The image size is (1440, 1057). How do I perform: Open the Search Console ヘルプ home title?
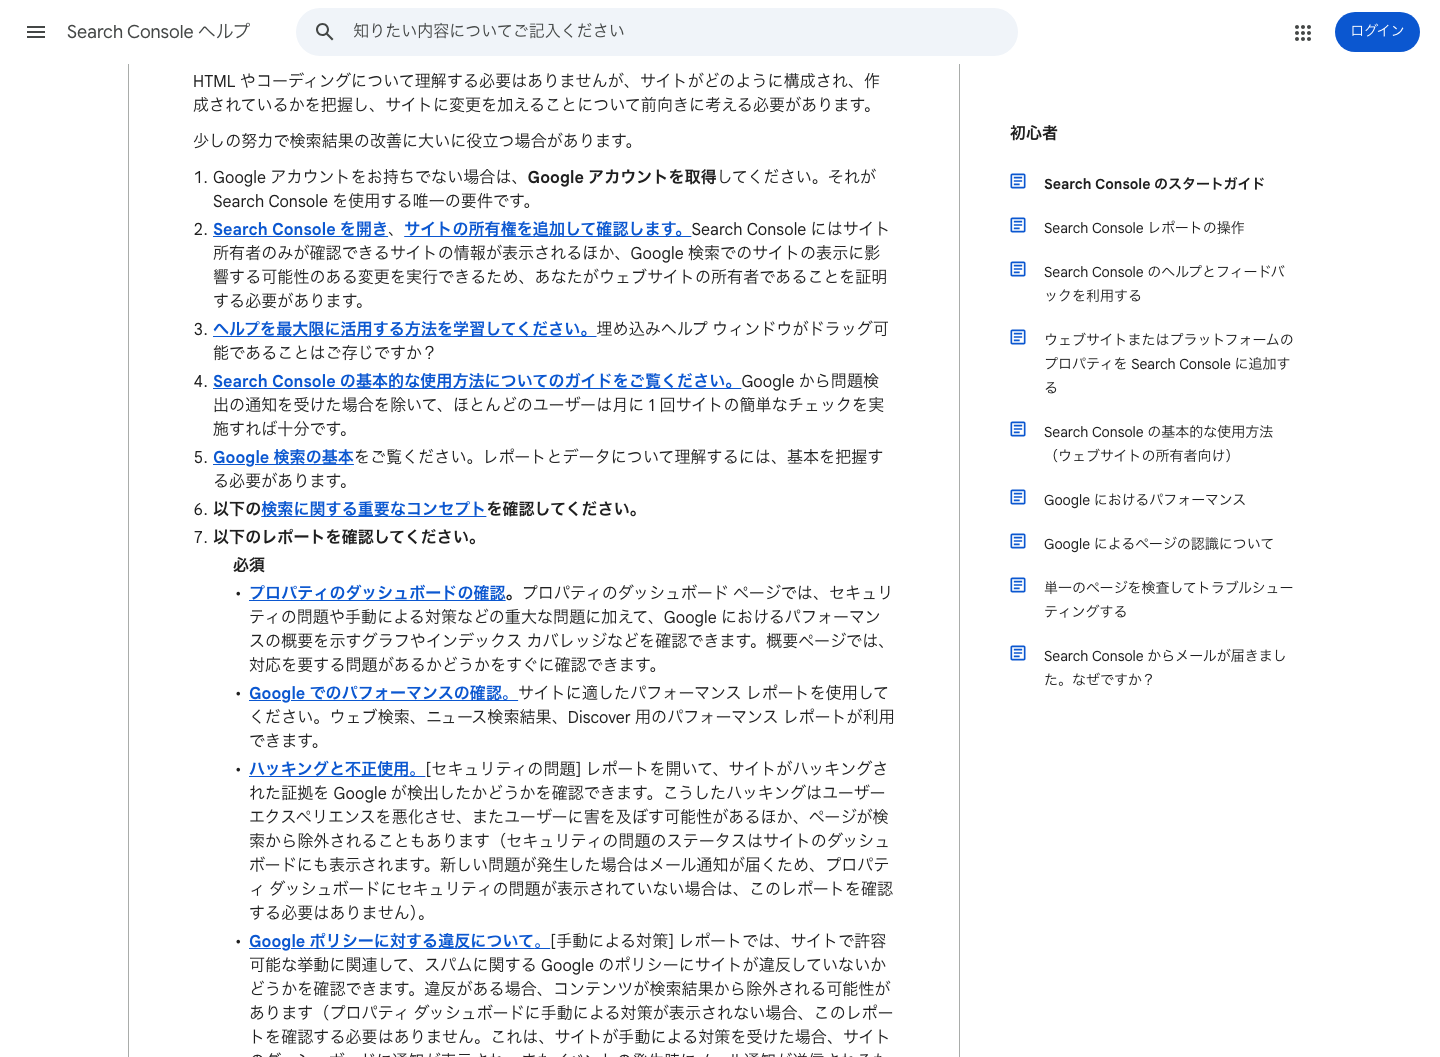pyautogui.click(x=158, y=32)
